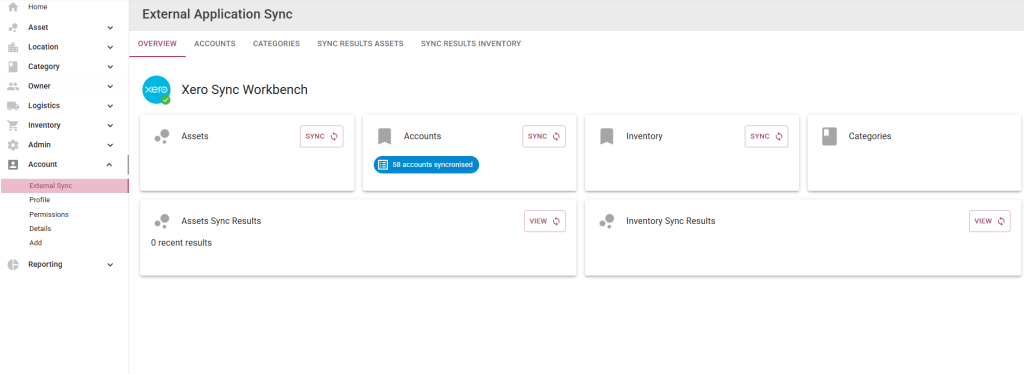The height and width of the screenshot is (374, 1024).
Task: Click the Owner people icon in sidebar
Action: tap(12, 86)
